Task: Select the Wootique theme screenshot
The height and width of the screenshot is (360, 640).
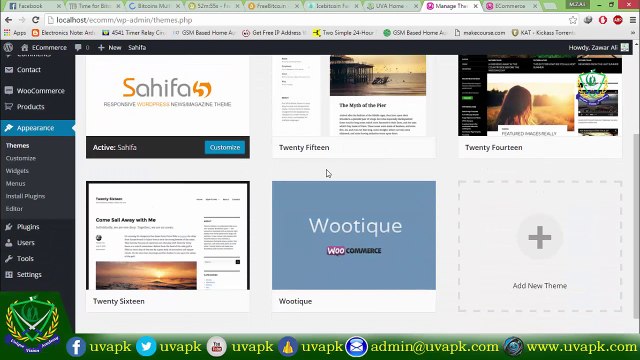Action: [x=354, y=236]
